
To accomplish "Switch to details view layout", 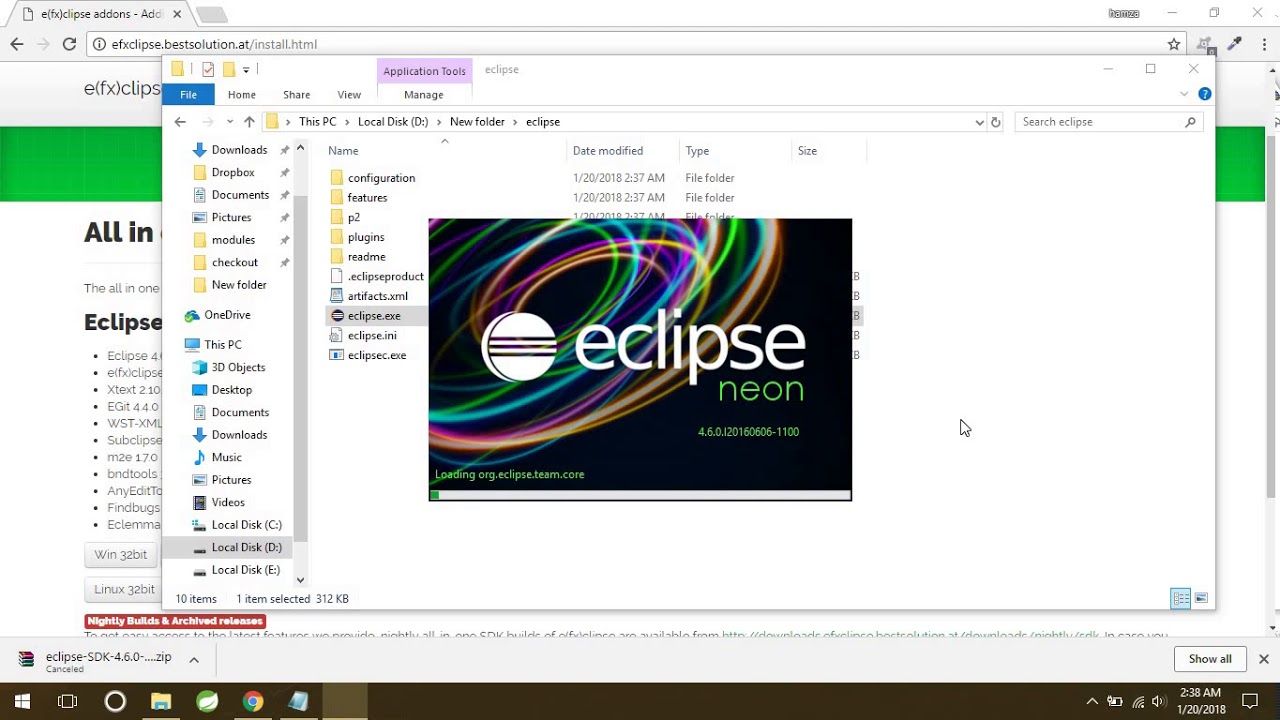I will pyautogui.click(x=1181, y=598).
